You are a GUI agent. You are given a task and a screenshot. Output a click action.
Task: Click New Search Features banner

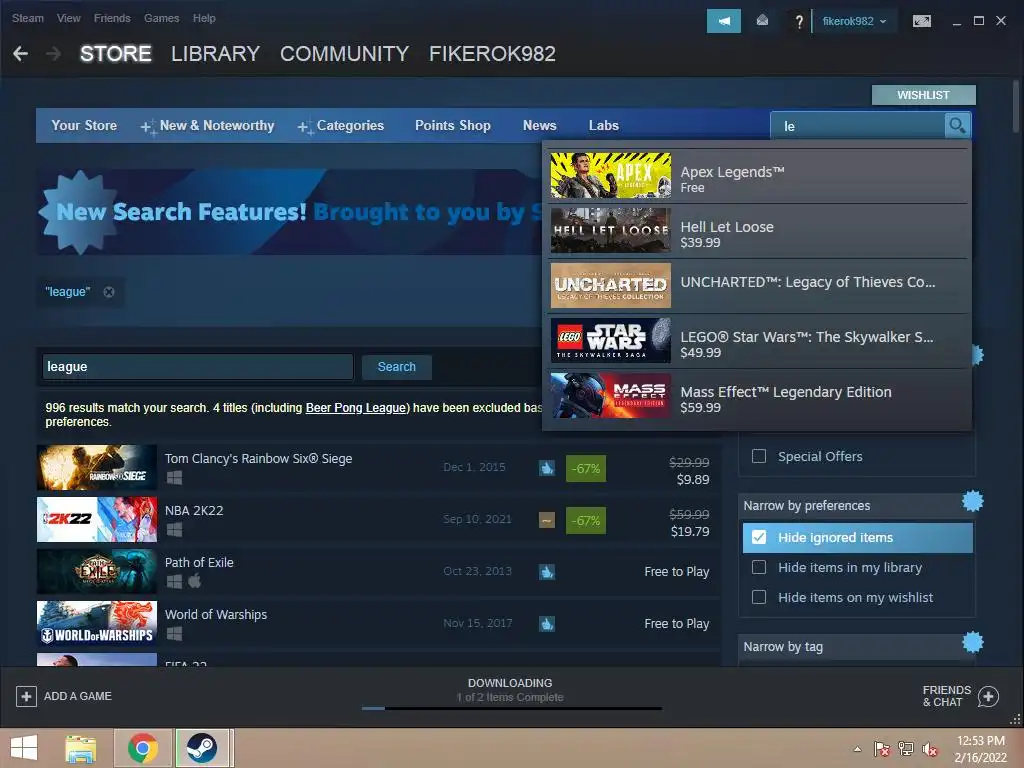point(291,212)
